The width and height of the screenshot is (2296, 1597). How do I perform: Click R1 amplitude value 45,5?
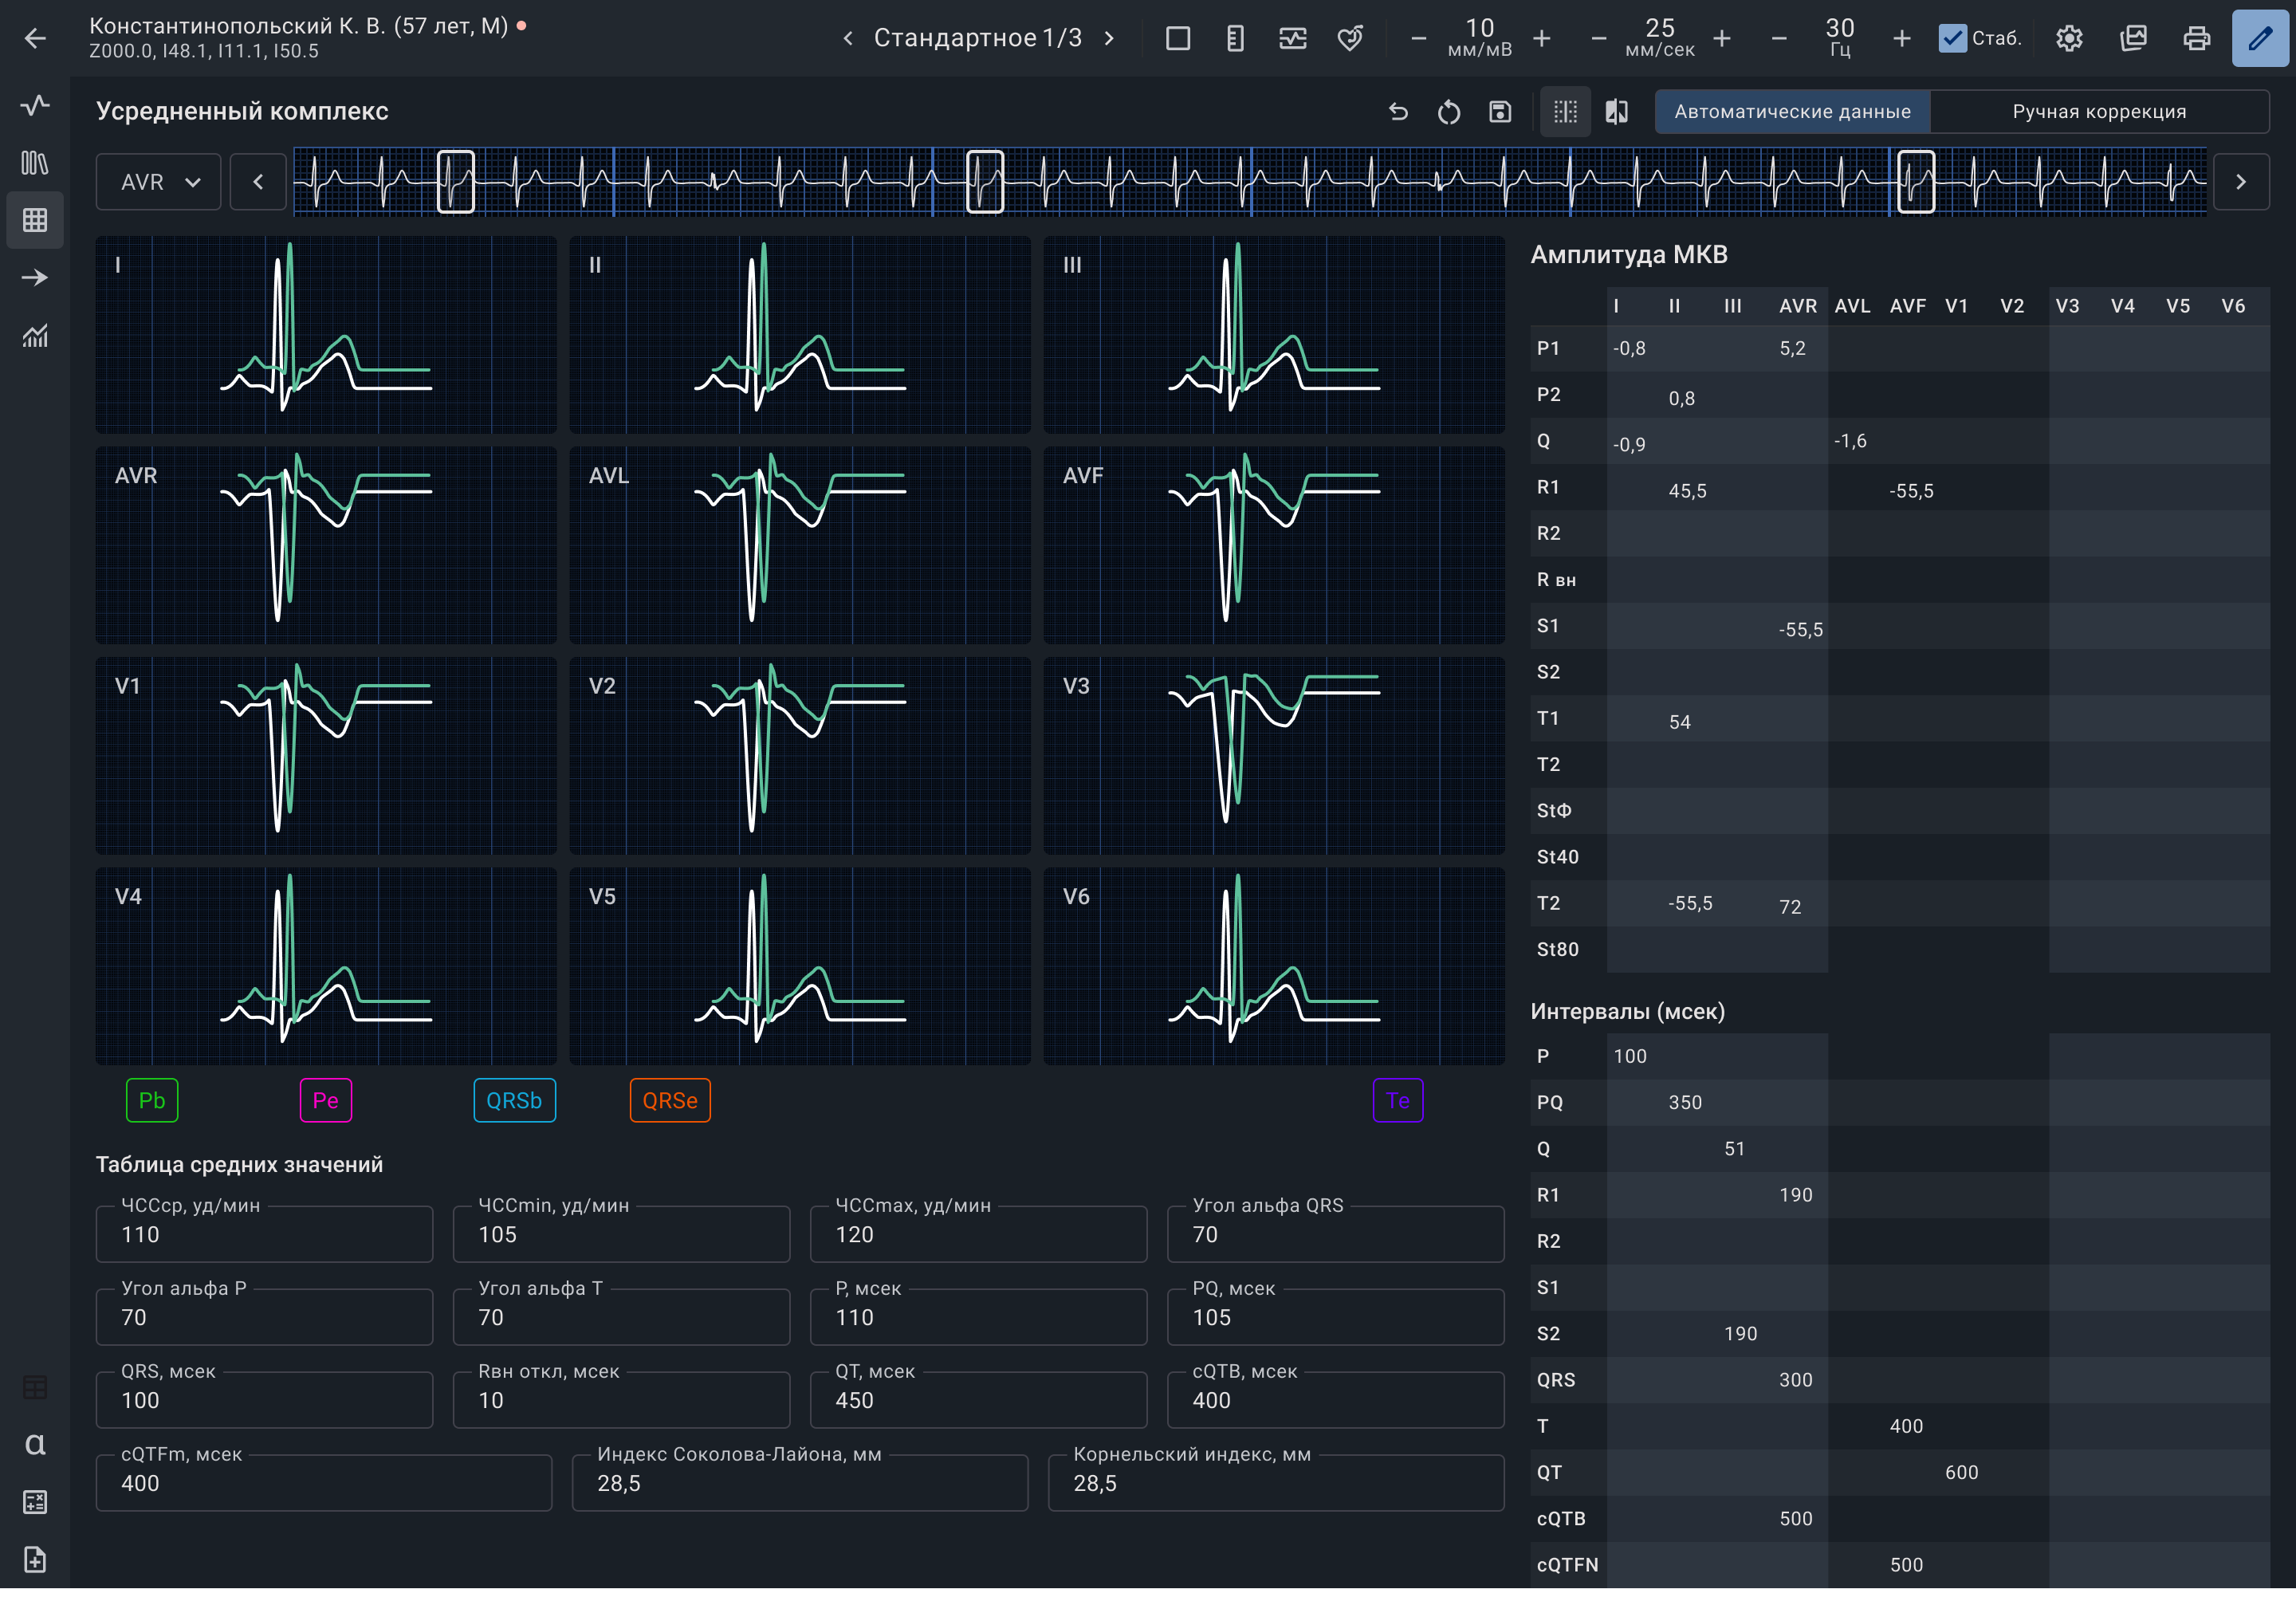tap(1687, 491)
